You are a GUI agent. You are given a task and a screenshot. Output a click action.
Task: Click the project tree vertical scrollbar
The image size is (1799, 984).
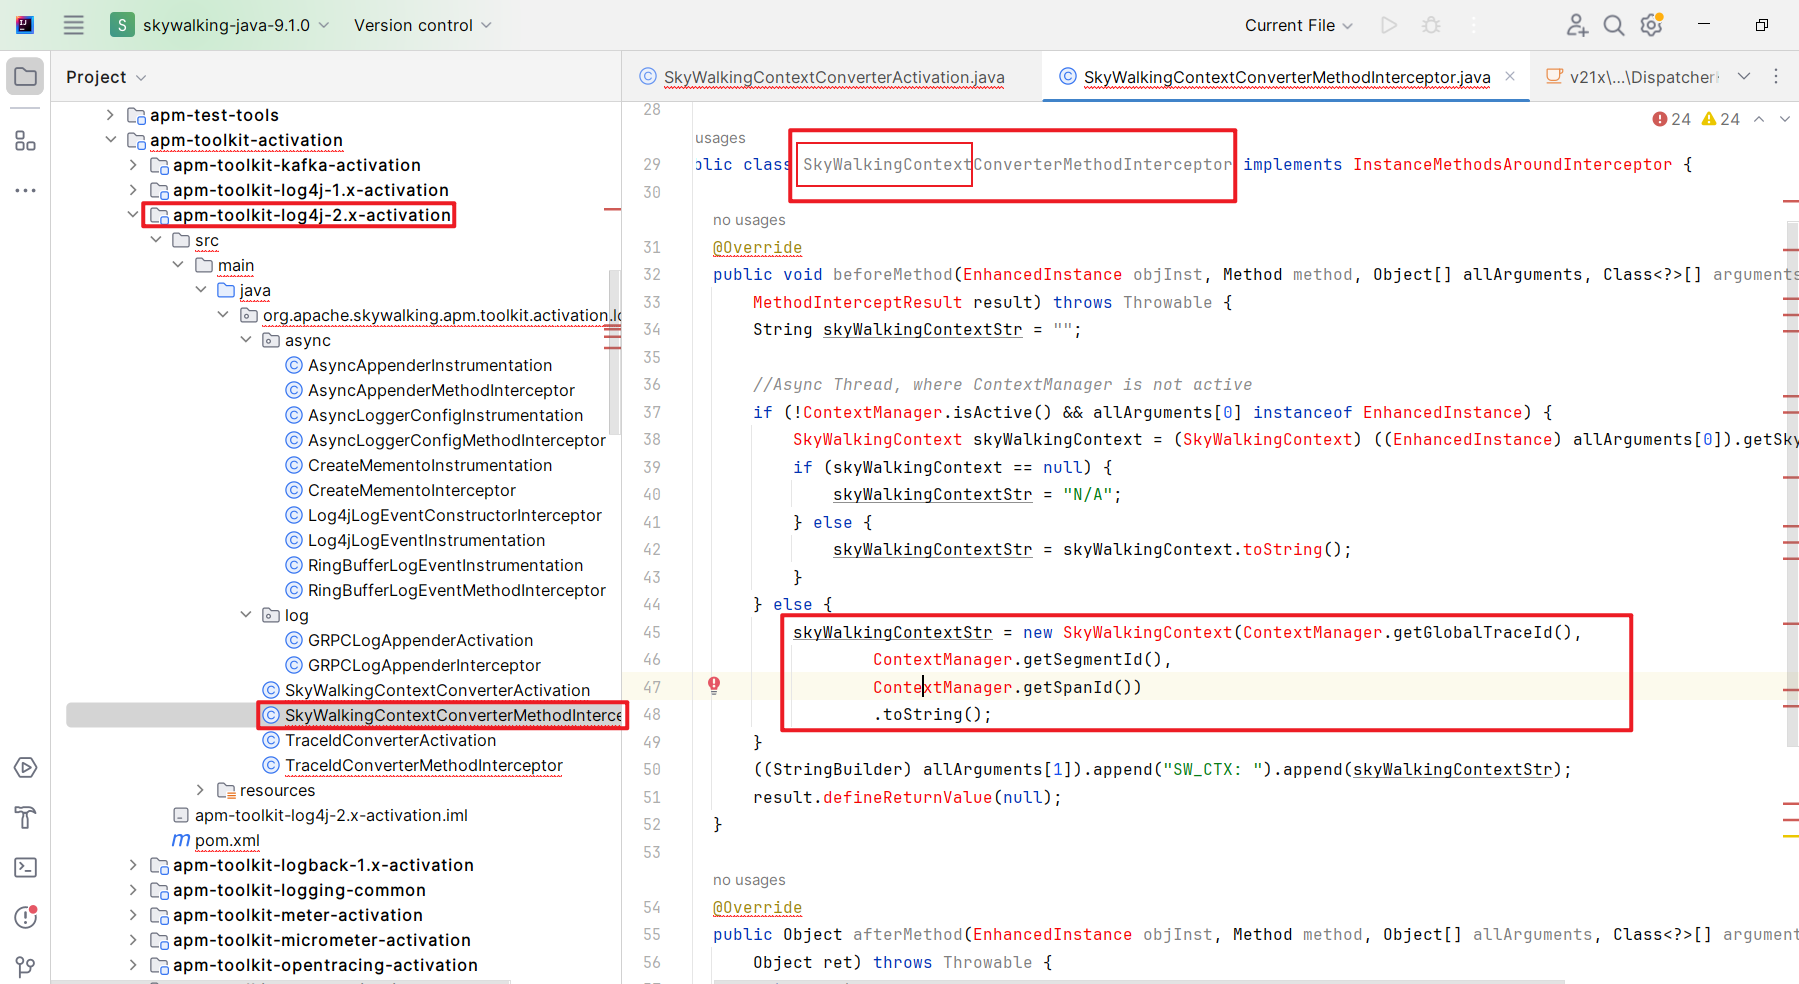tap(615, 350)
